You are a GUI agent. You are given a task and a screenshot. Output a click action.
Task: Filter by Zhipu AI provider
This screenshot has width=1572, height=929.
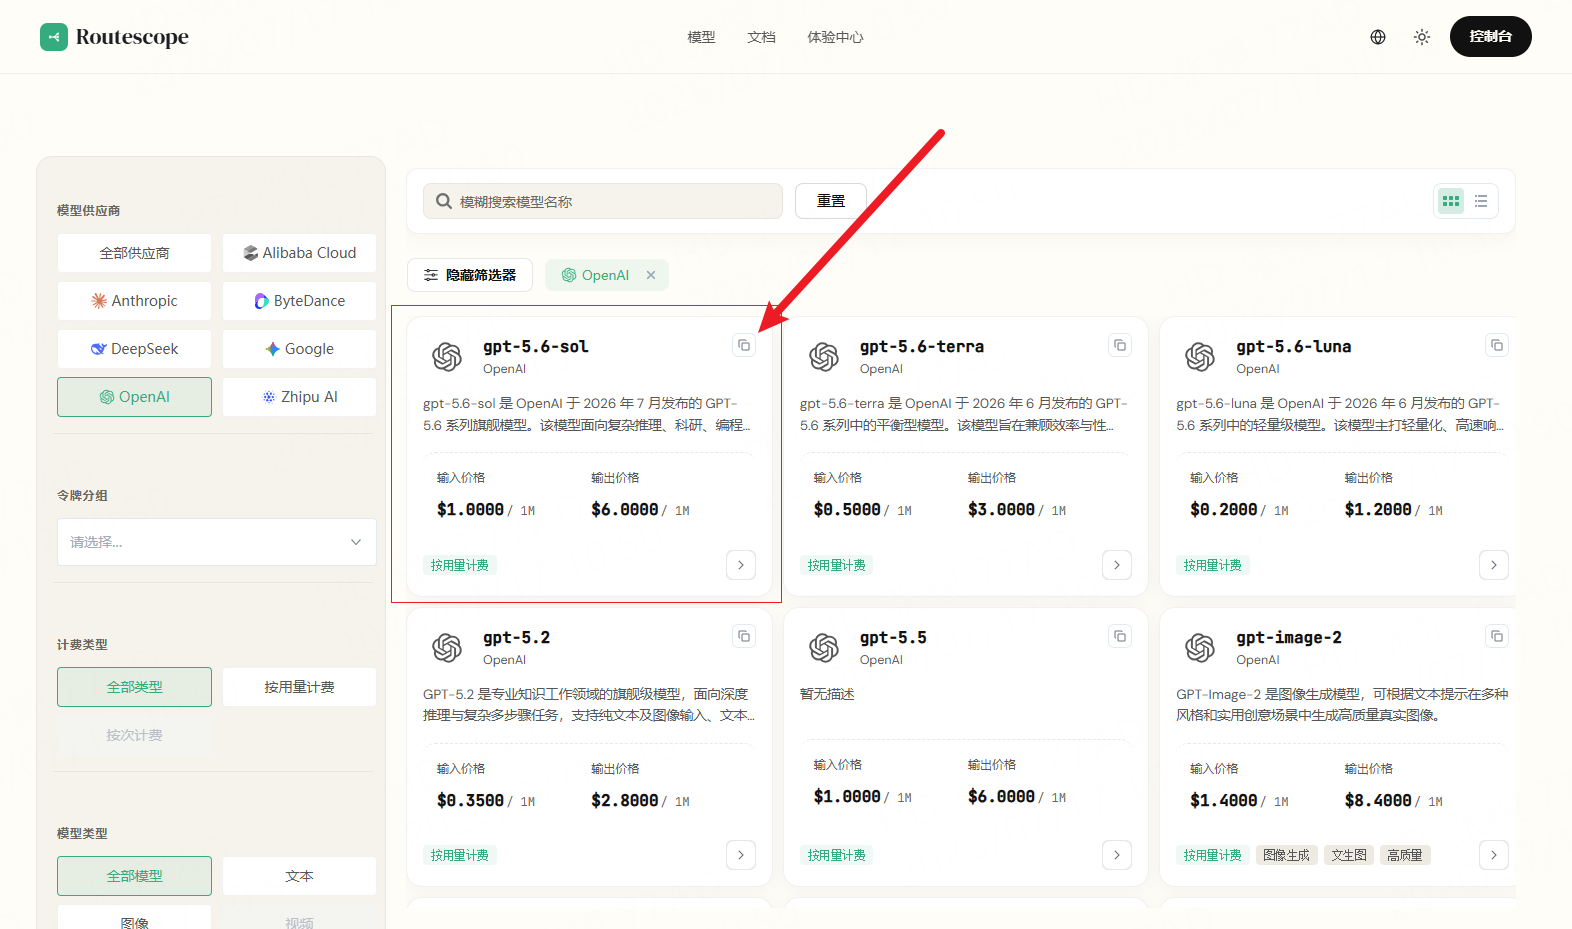point(299,397)
